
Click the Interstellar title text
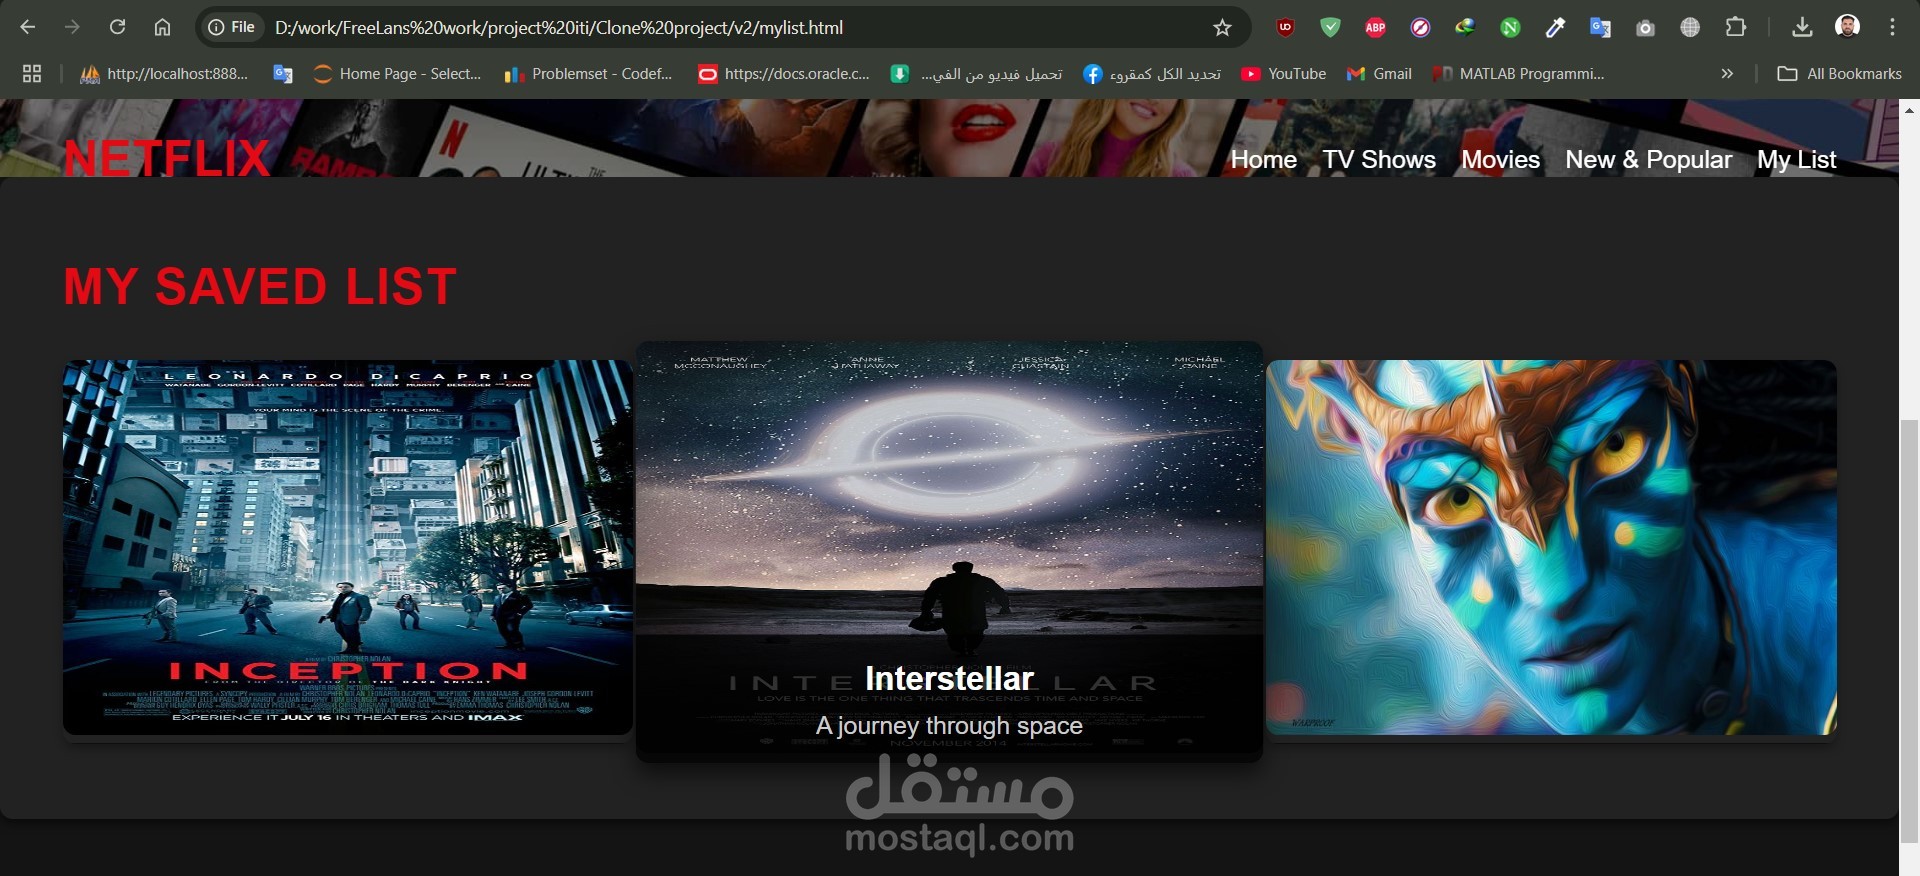[x=949, y=678]
